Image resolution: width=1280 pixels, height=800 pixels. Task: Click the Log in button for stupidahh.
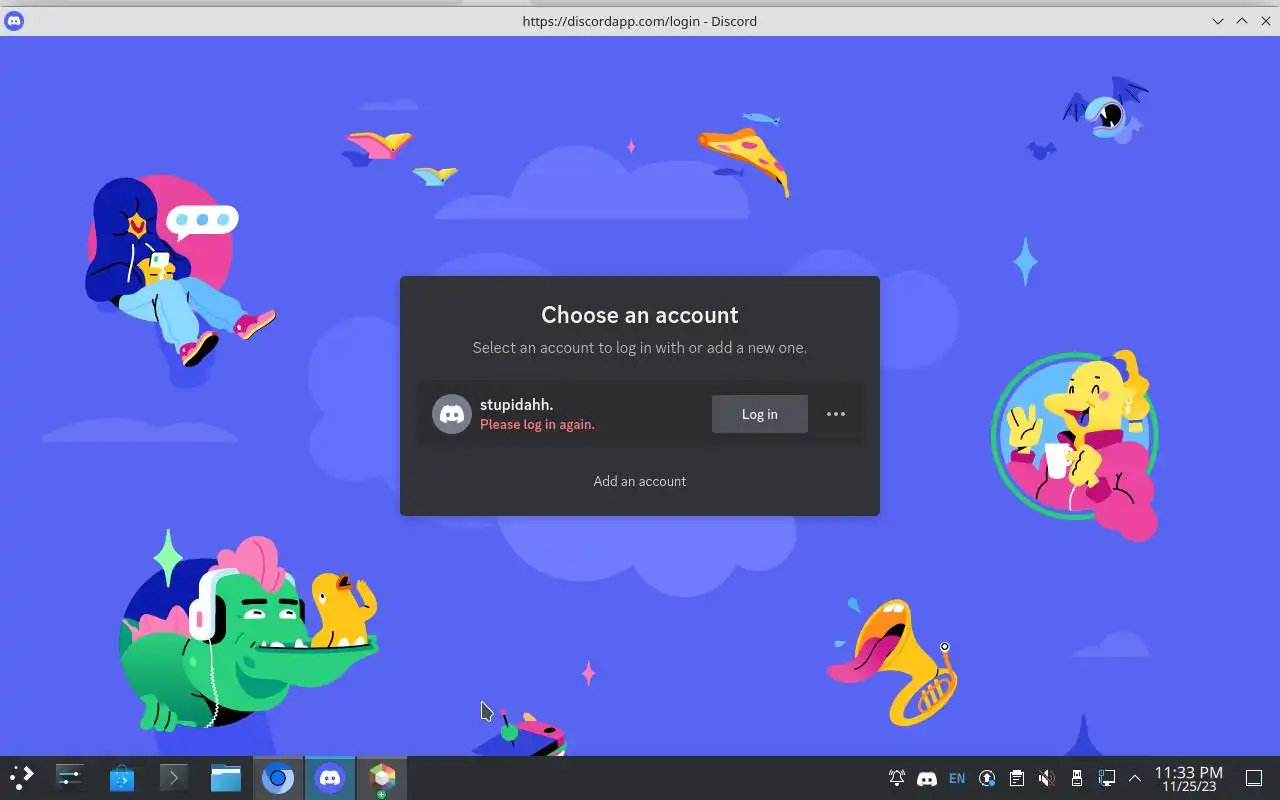click(759, 414)
